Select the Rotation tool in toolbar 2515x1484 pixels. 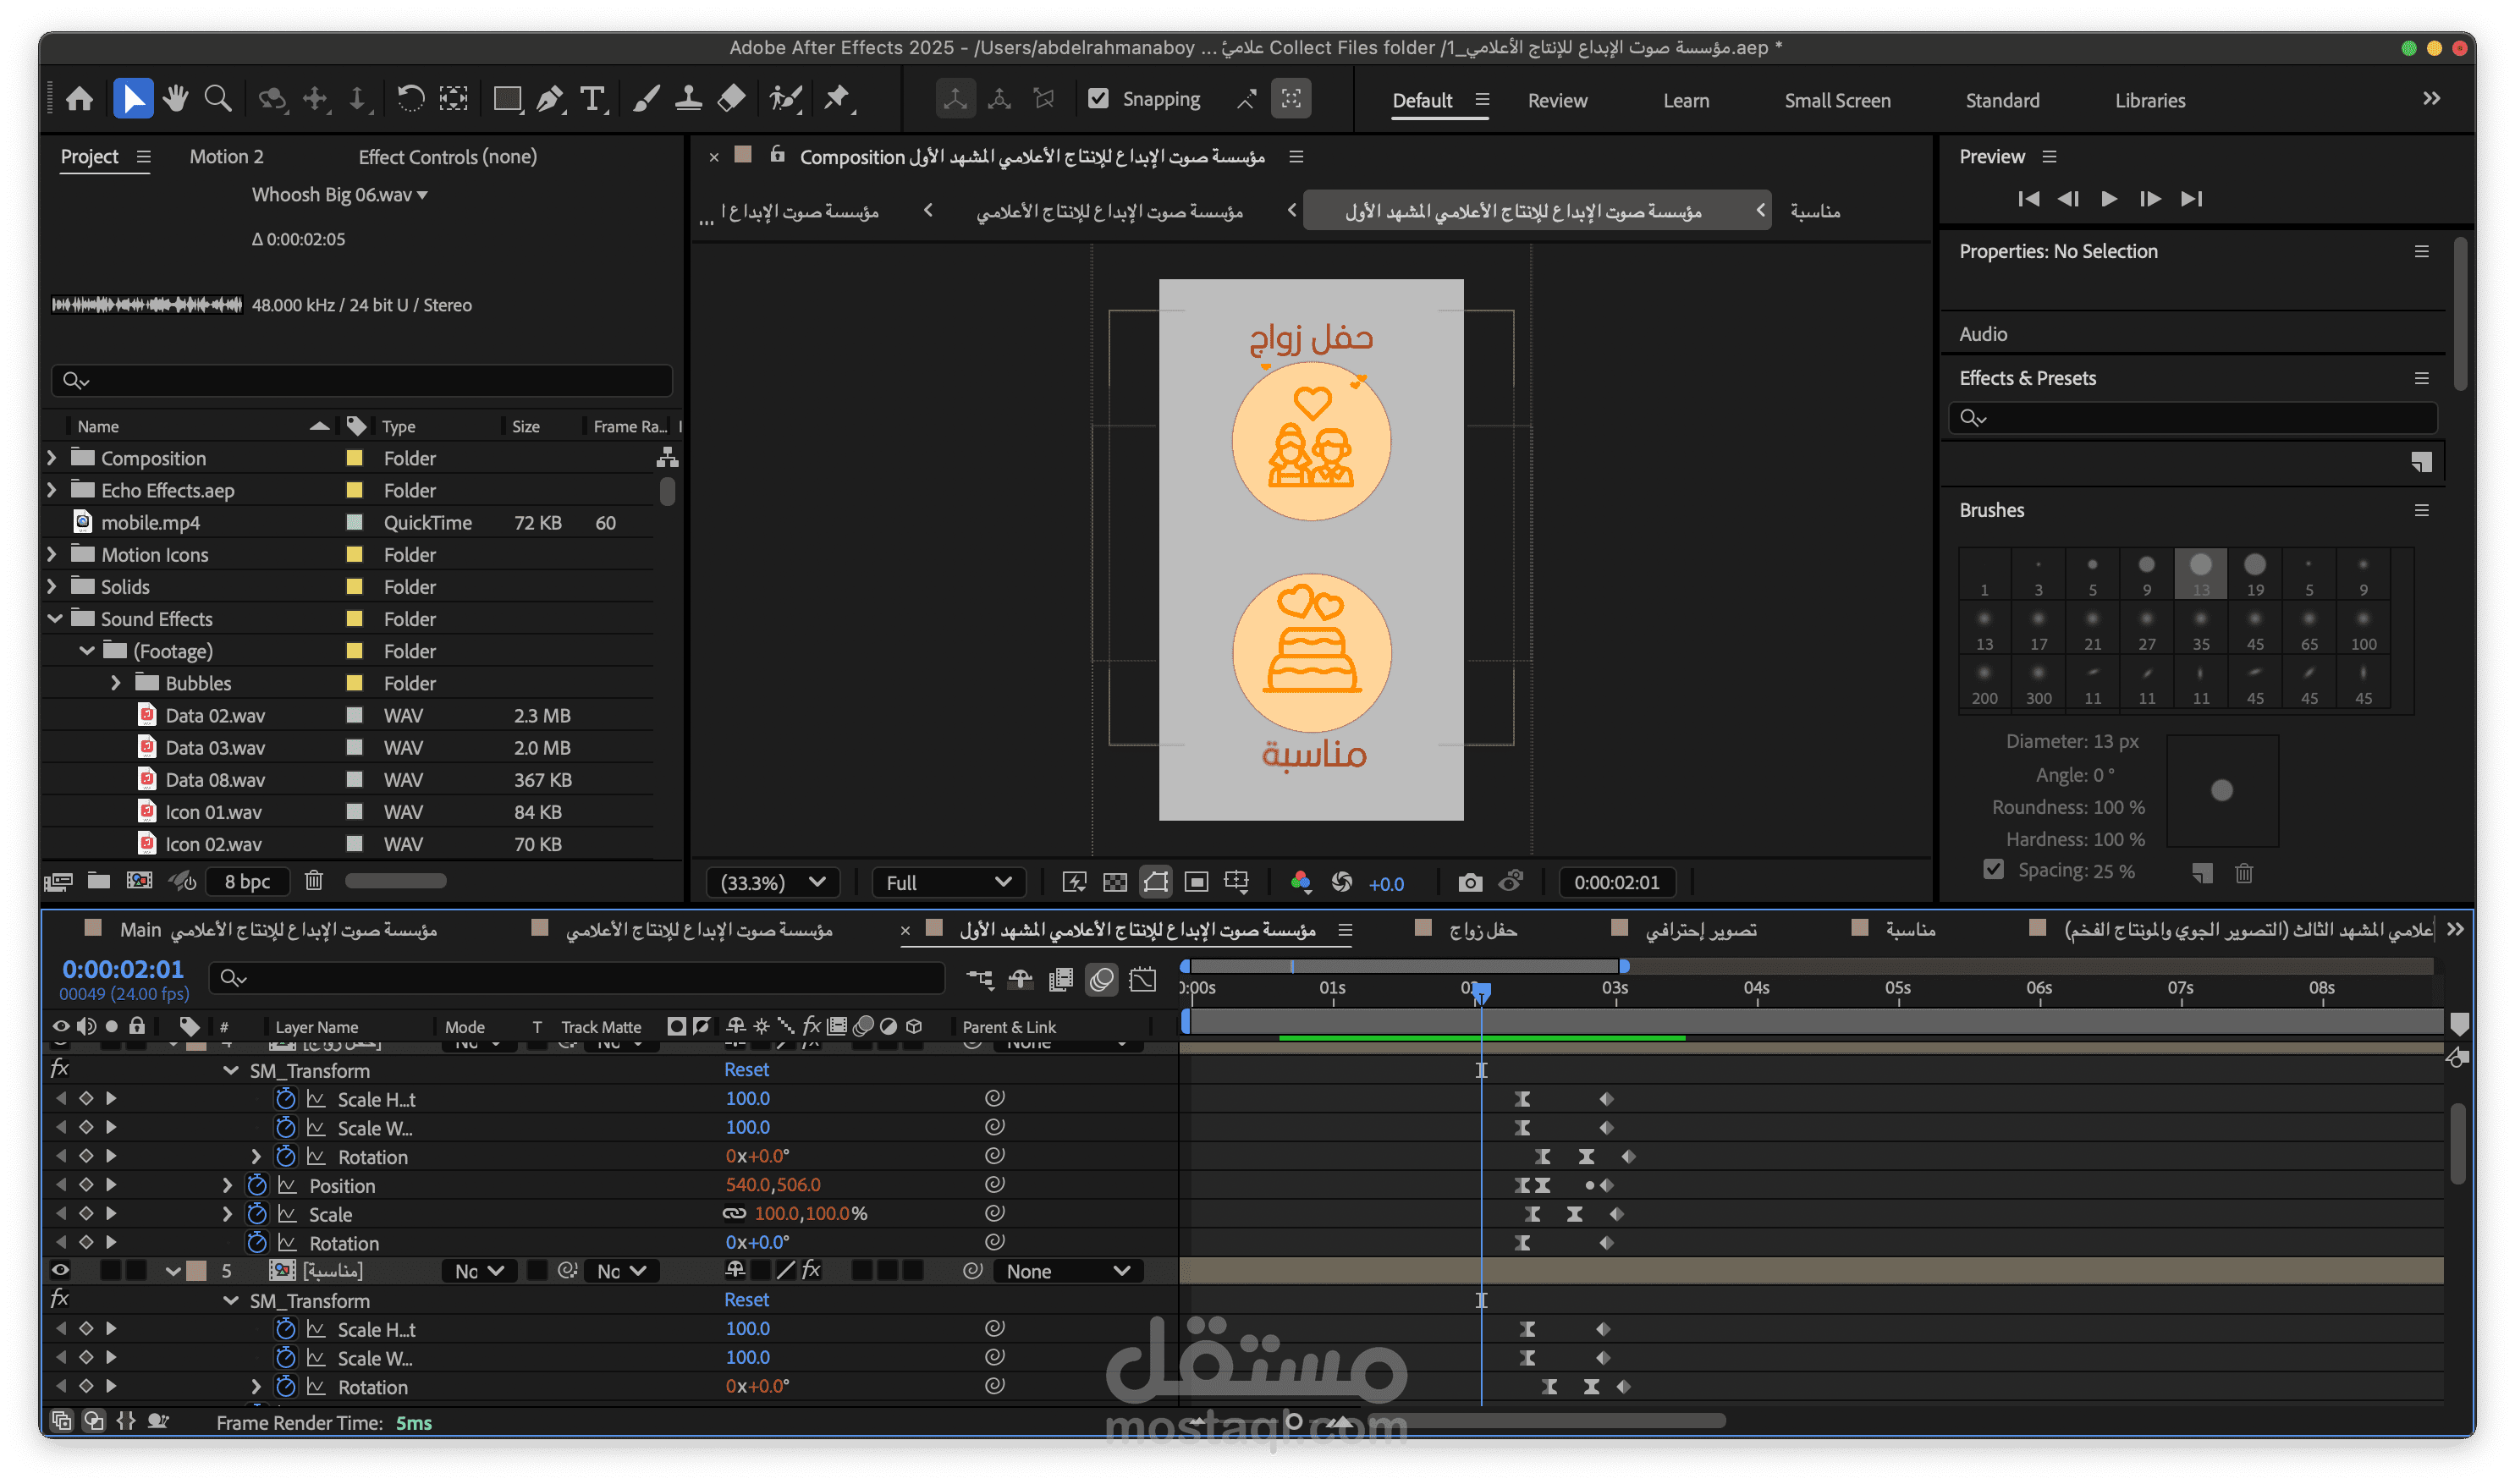click(x=411, y=99)
